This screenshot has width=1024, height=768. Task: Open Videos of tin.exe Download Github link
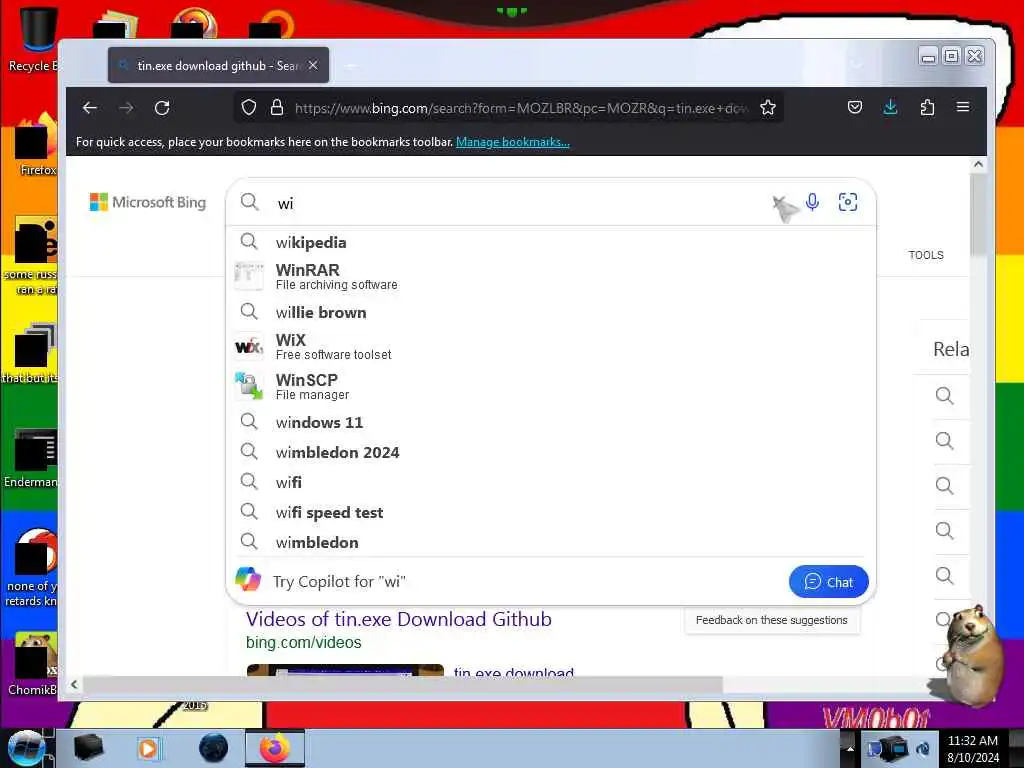pyautogui.click(x=399, y=619)
